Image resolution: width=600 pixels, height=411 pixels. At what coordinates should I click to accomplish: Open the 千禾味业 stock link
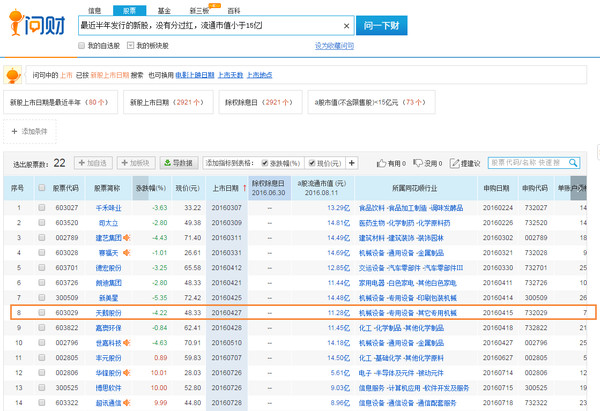[x=108, y=208]
